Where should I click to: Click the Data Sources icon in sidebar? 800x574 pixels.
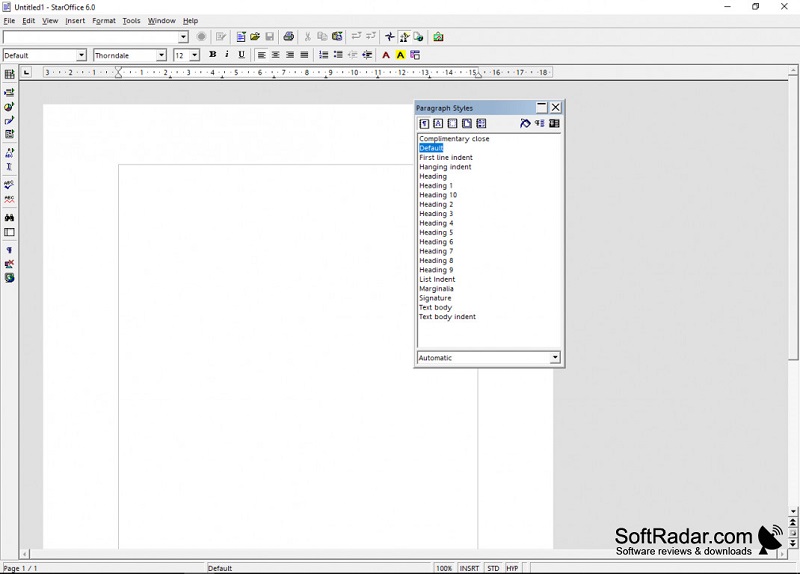(9, 264)
